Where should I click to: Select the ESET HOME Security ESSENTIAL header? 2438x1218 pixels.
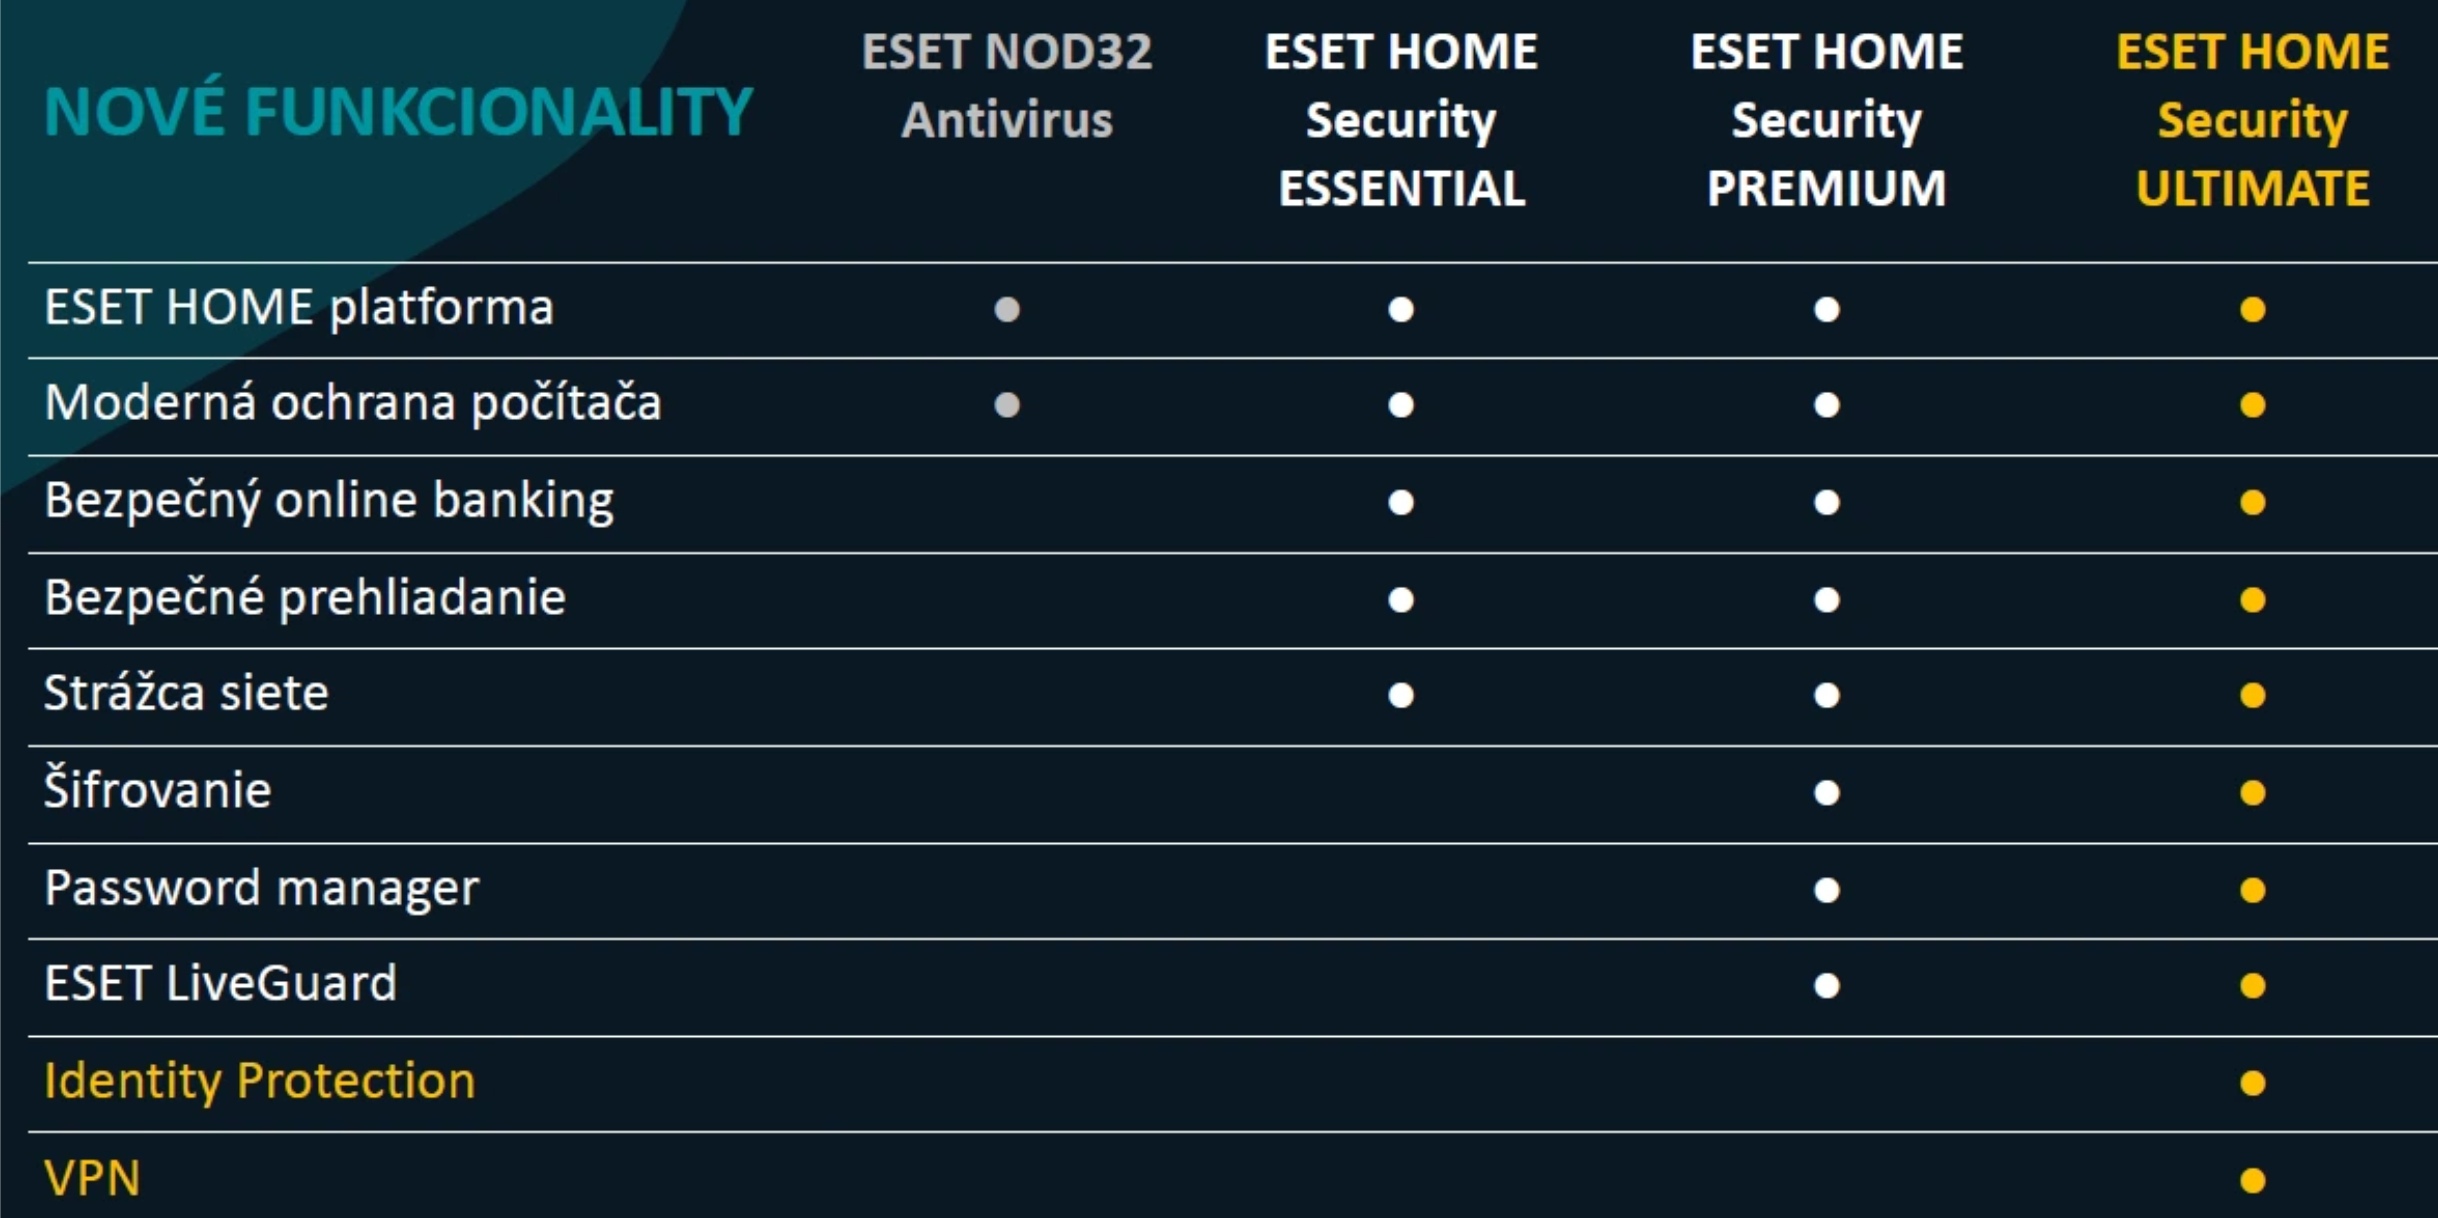click(1401, 120)
